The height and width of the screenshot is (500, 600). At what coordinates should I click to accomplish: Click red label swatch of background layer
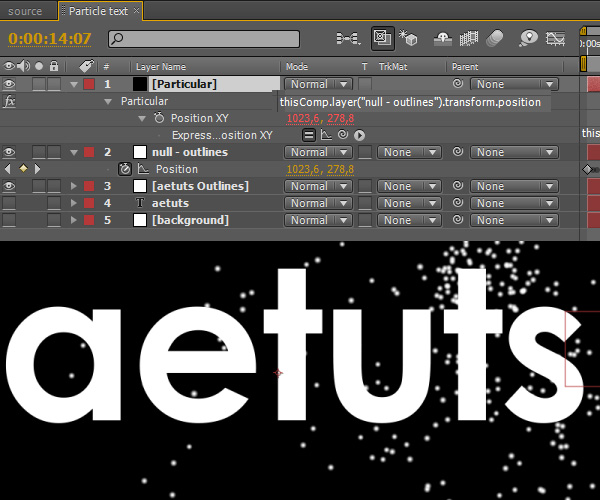coord(89,220)
